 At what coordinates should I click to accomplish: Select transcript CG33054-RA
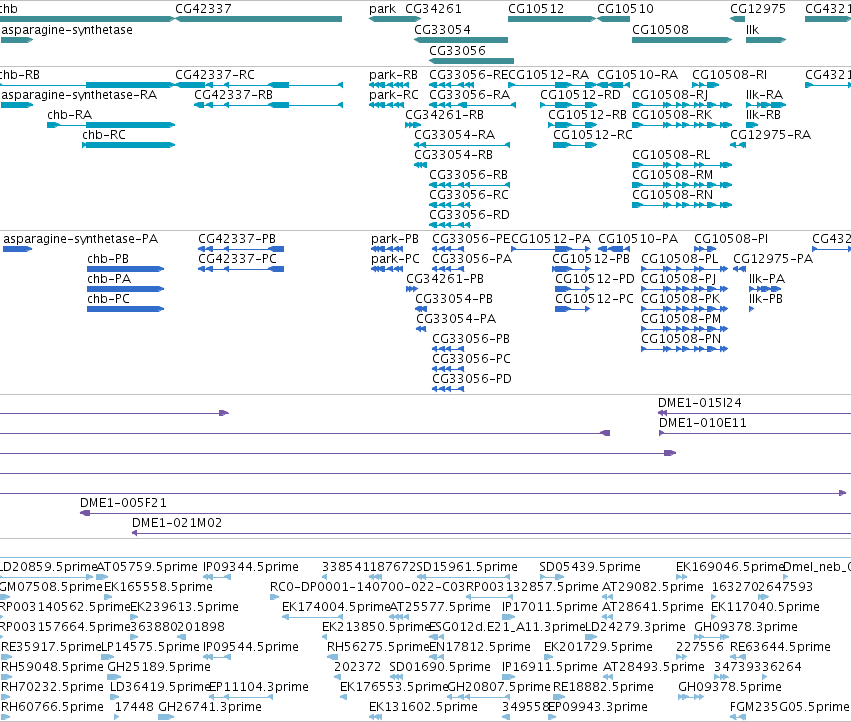click(x=454, y=135)
